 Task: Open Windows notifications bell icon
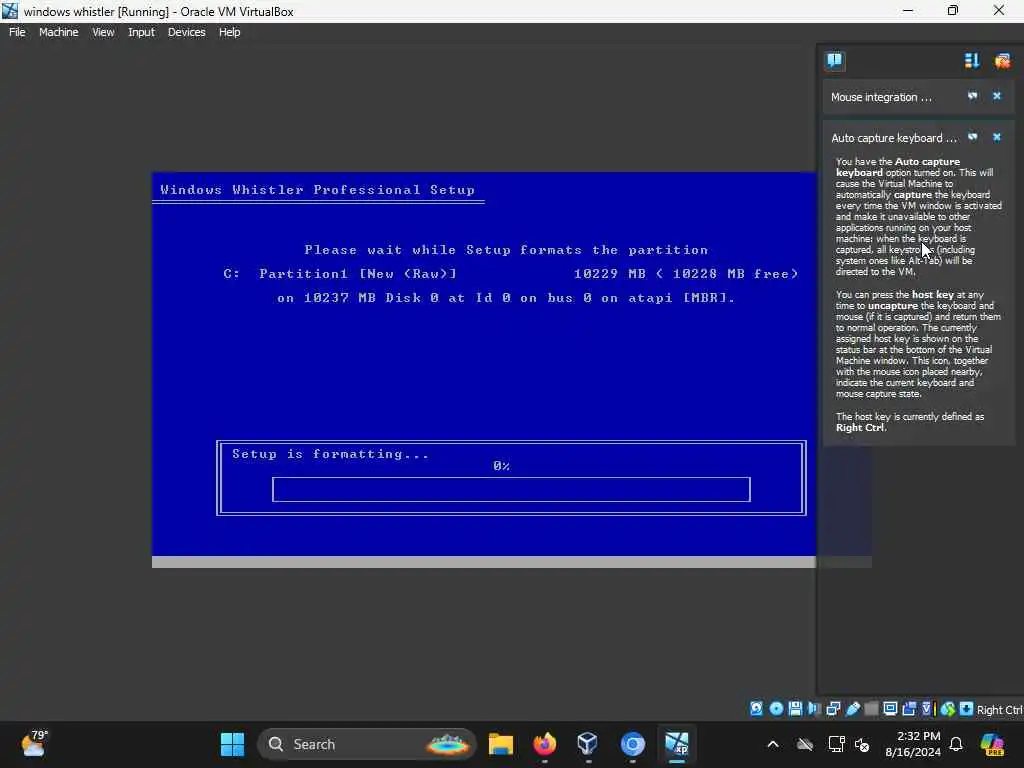coord(956,744)
